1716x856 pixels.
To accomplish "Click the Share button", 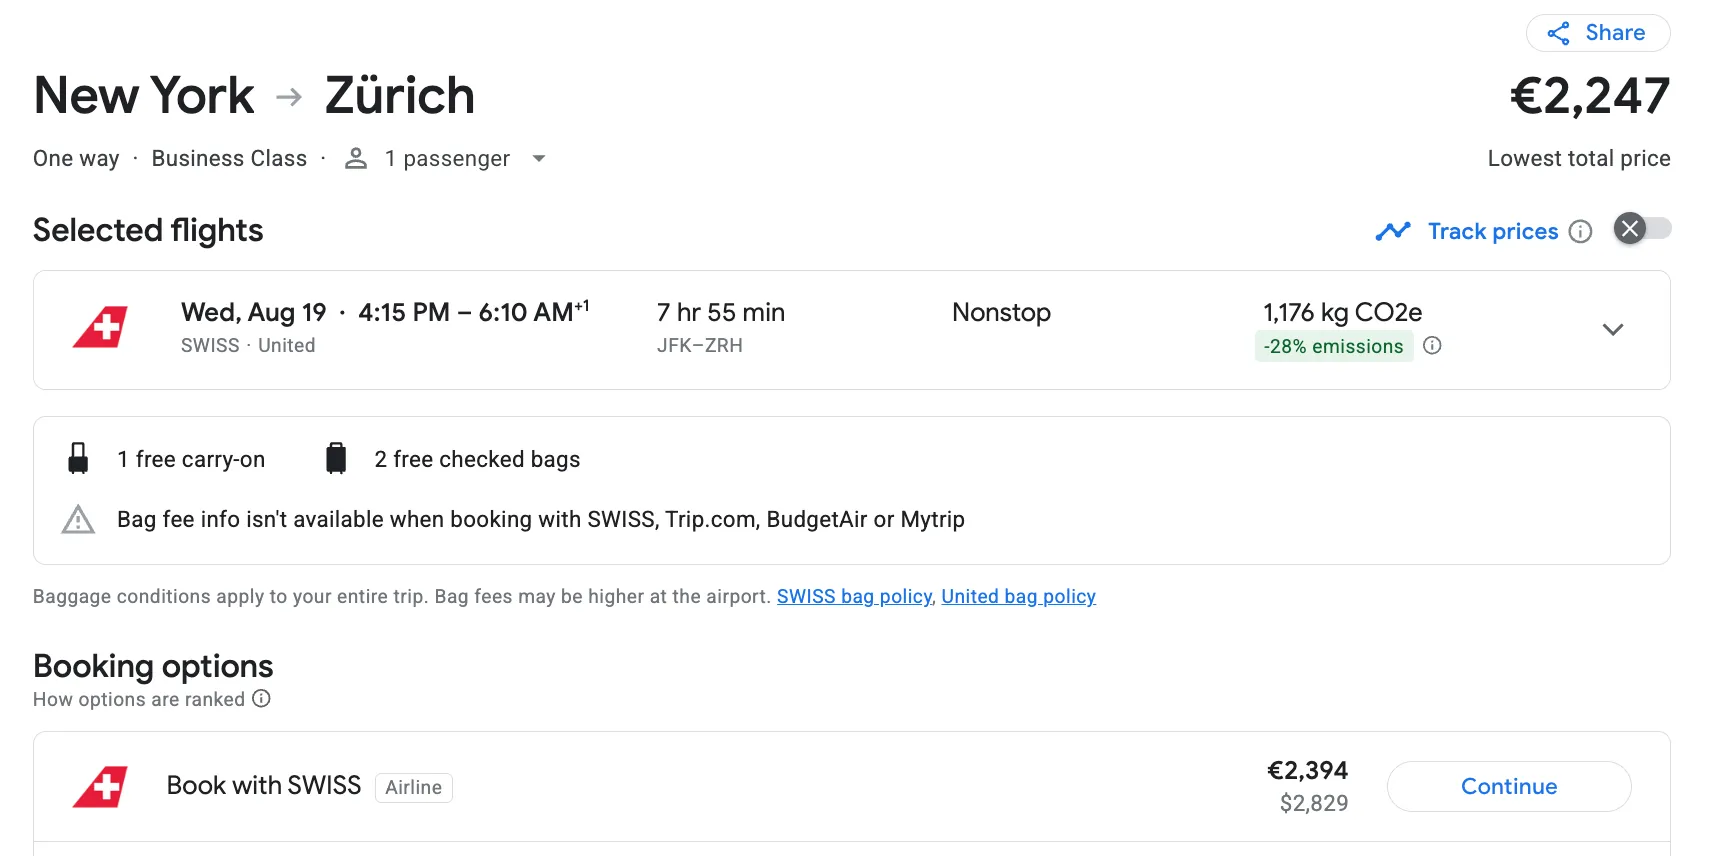I will pyautogui.click(x=1597, y=33).
